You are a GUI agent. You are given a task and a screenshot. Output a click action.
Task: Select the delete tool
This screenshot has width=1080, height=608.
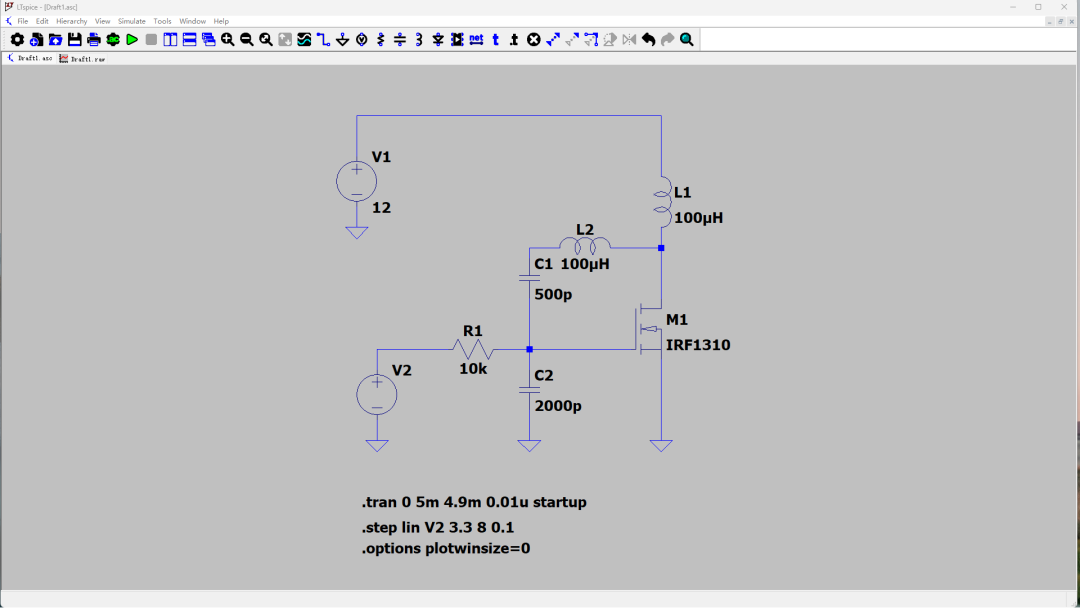coord(534,40)
